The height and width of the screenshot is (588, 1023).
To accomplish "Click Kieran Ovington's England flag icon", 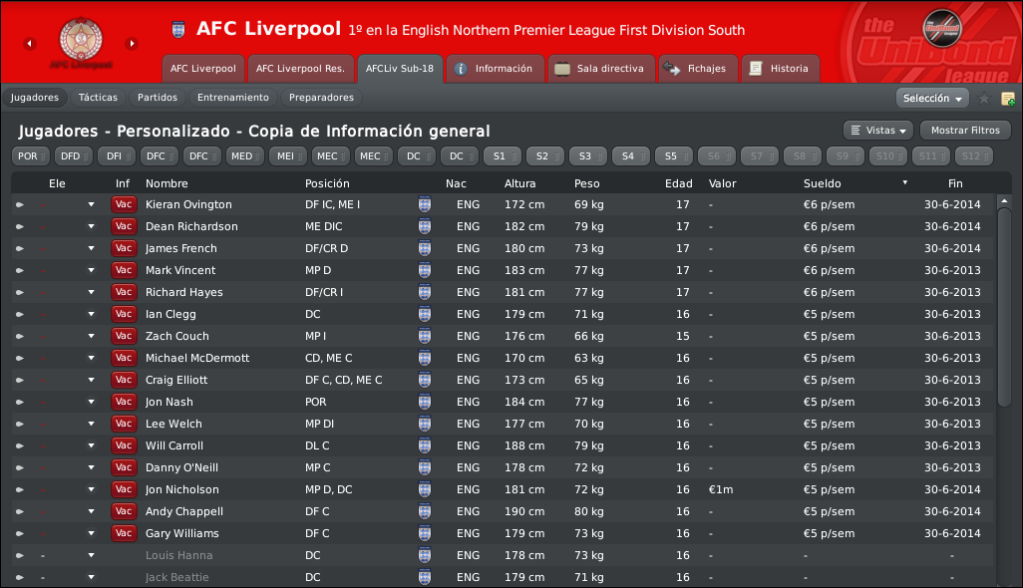I will click(425, 204).
